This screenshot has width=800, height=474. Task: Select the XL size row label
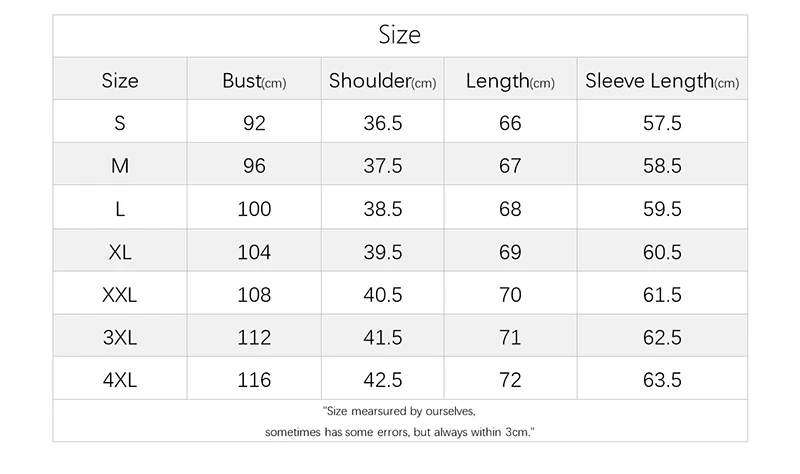(x=120, y=252)
